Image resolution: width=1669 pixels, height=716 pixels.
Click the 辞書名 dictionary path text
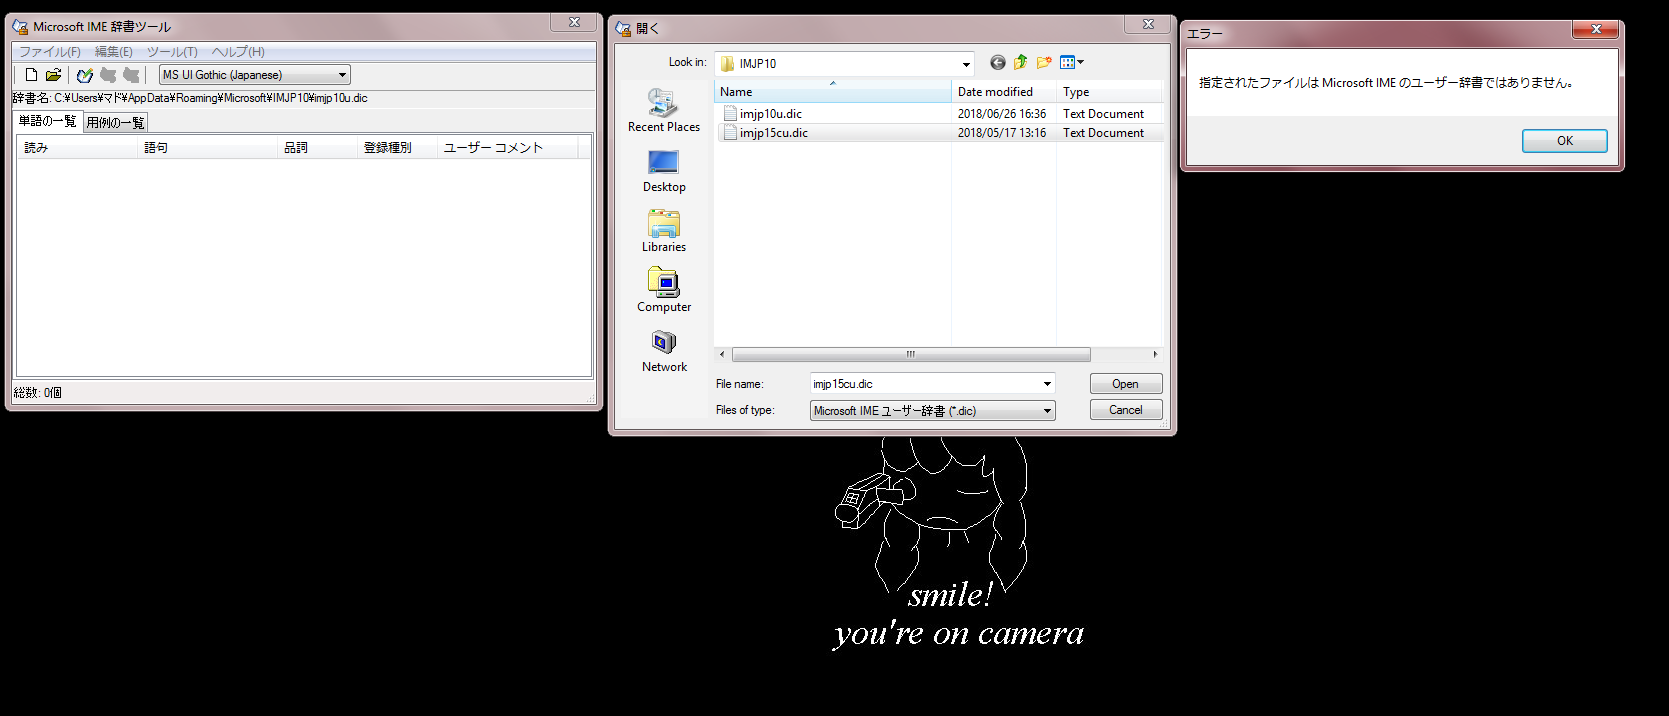[190, 98]
